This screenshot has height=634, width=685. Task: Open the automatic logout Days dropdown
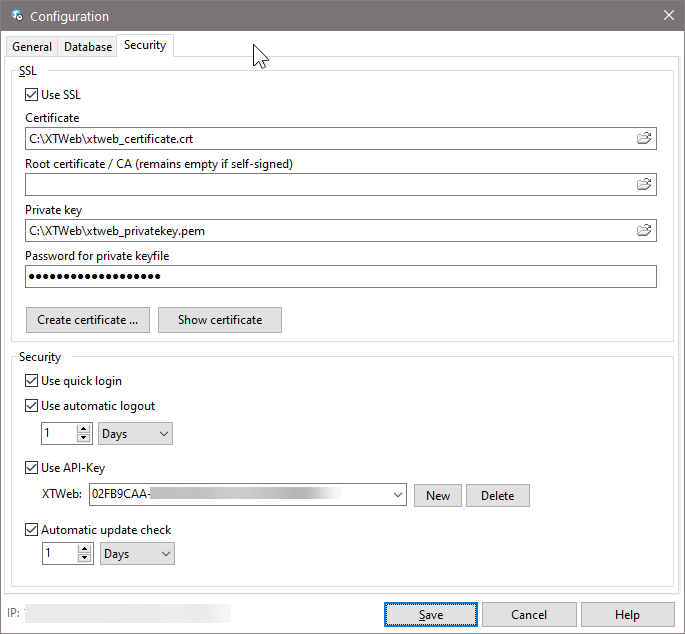[136, 434]
